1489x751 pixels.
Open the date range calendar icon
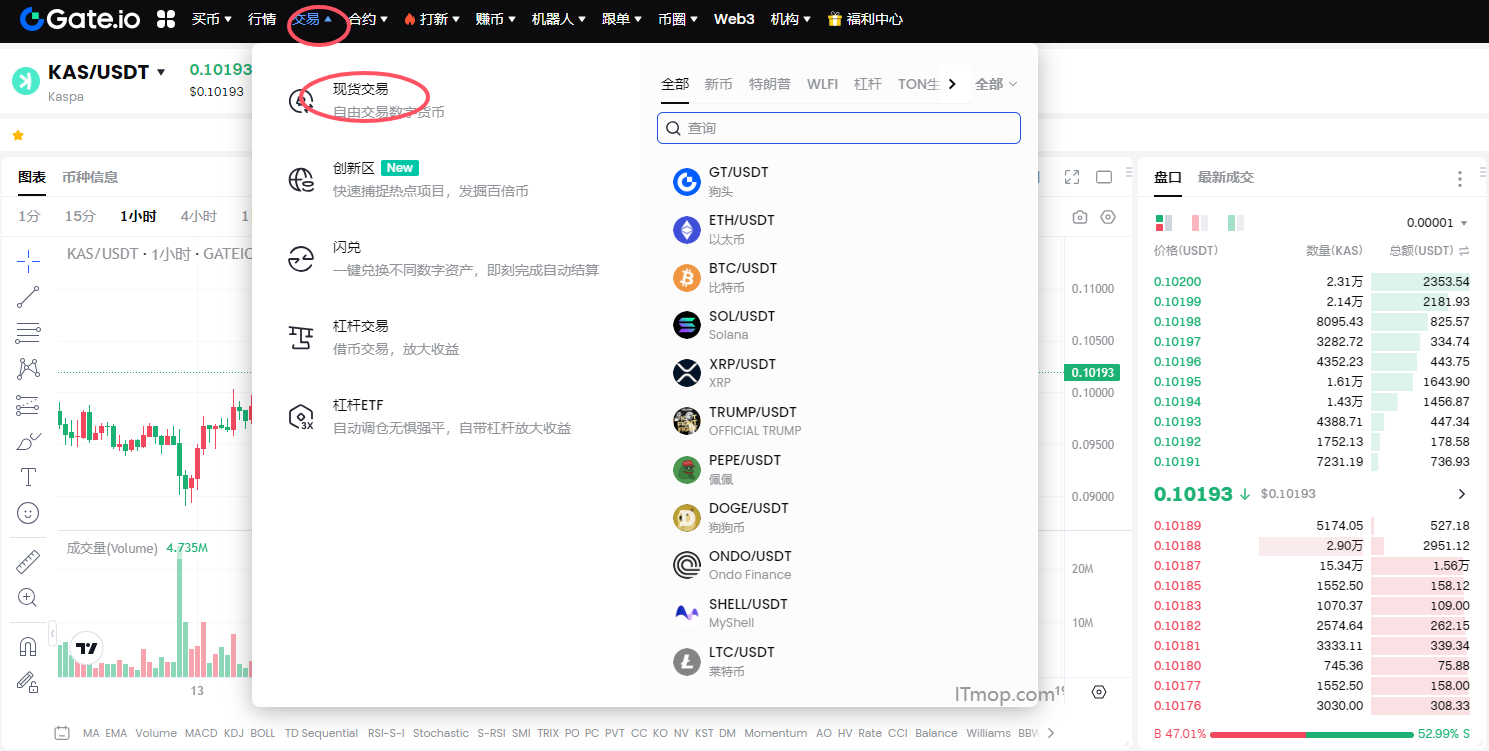62,733
